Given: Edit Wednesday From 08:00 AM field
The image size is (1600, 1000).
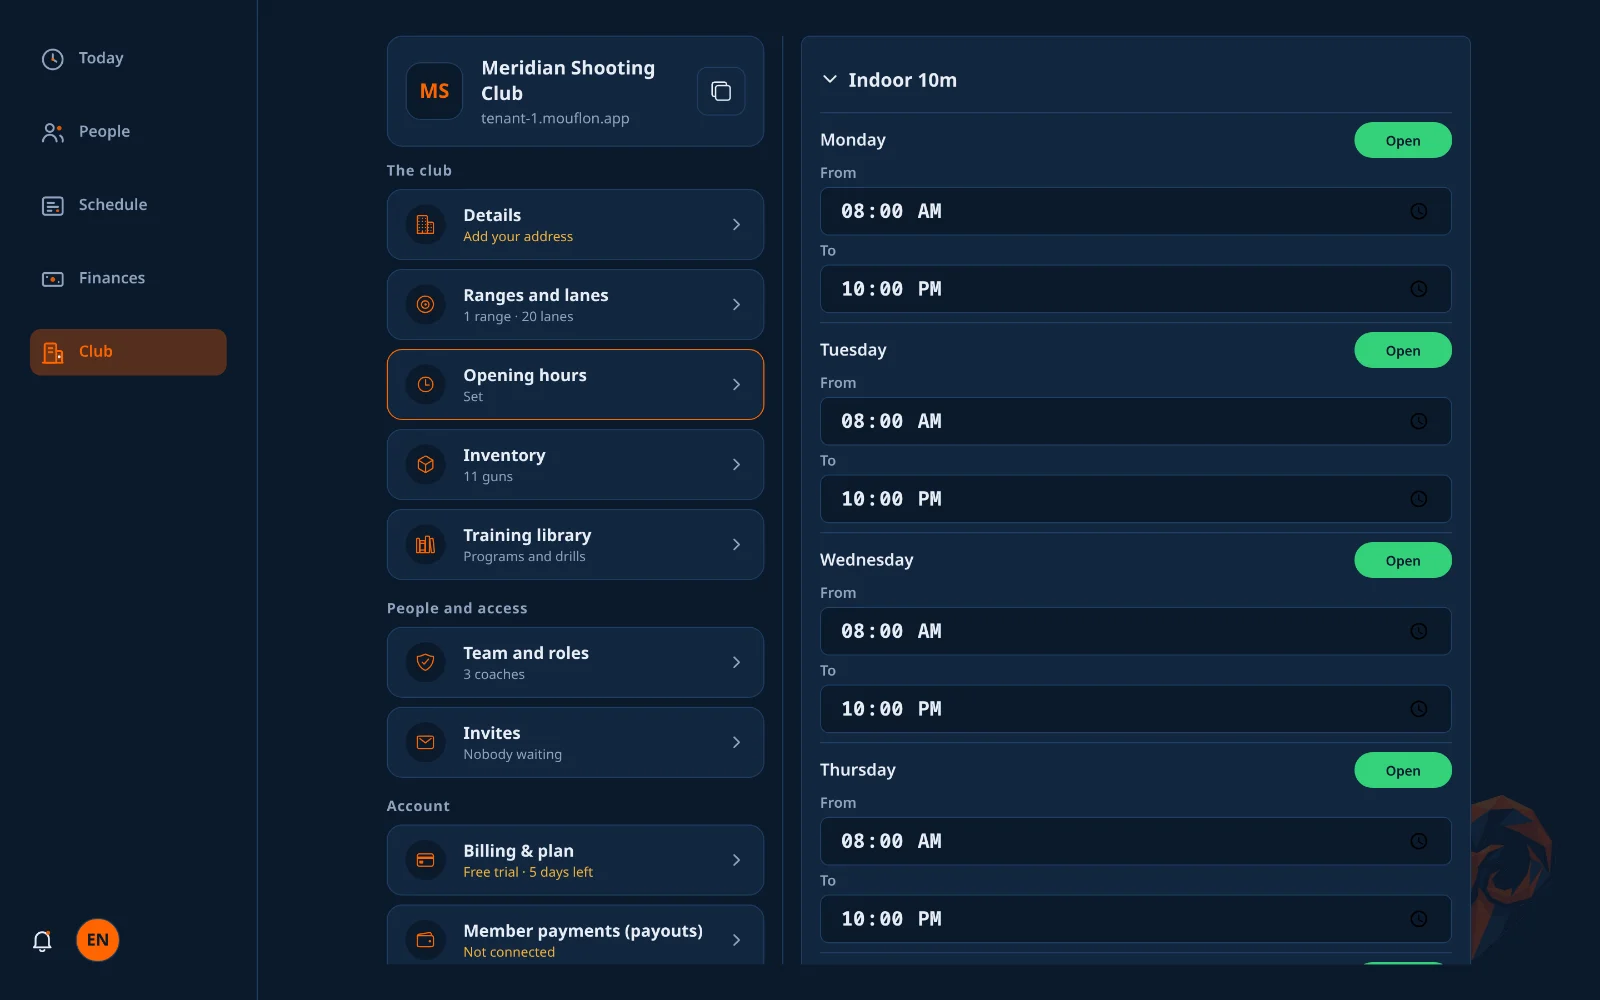Looking at the screenshot, I should pyautogui.click(x=1135, y=631).
